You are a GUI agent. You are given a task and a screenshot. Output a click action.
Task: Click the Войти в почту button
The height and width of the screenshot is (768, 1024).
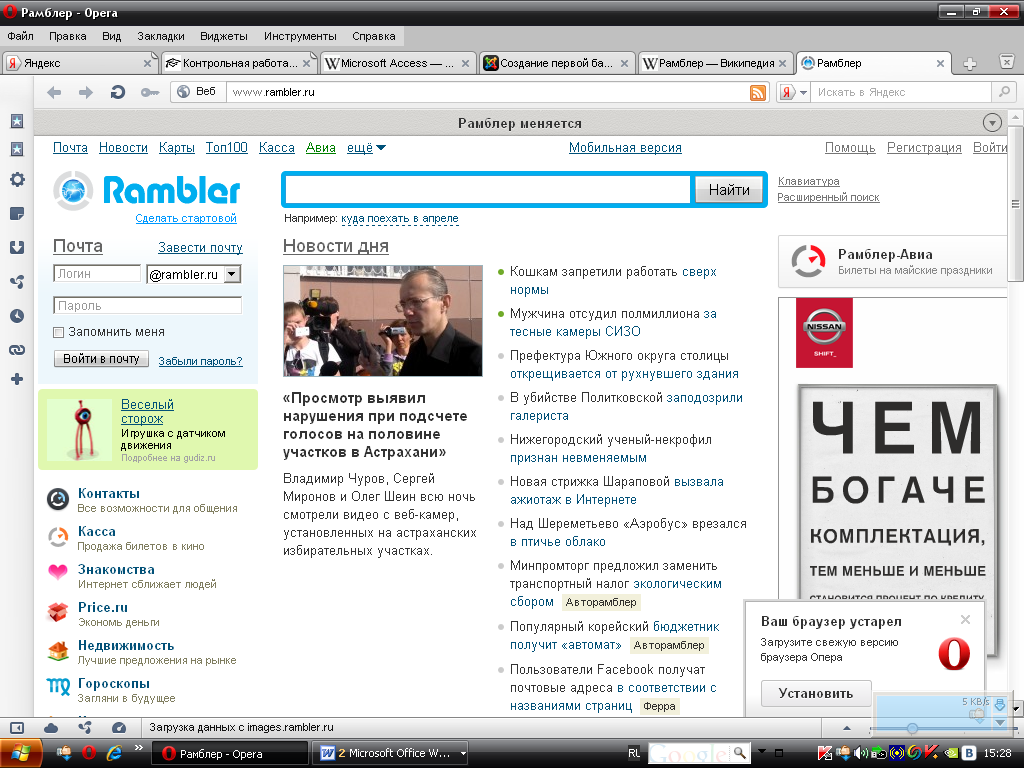coord(101,359)
